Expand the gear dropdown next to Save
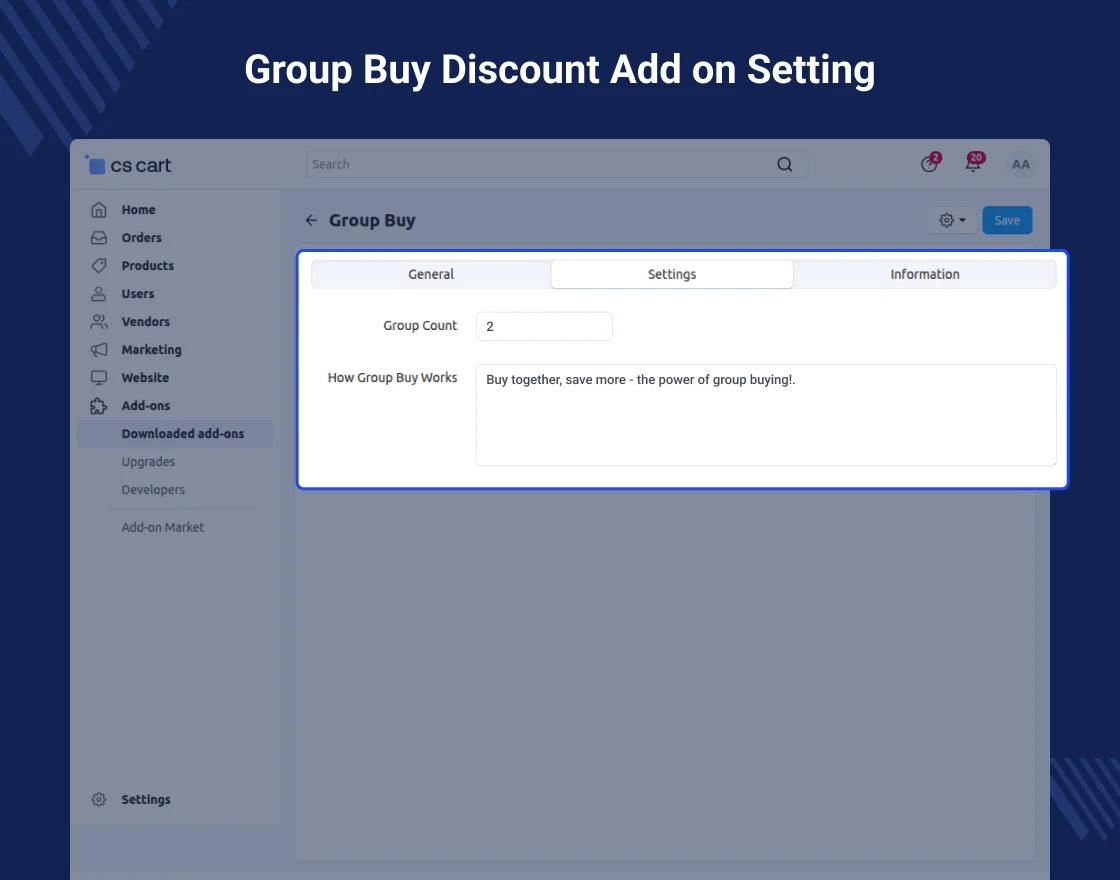The image size is (1120, 880). tap(952, 221)
